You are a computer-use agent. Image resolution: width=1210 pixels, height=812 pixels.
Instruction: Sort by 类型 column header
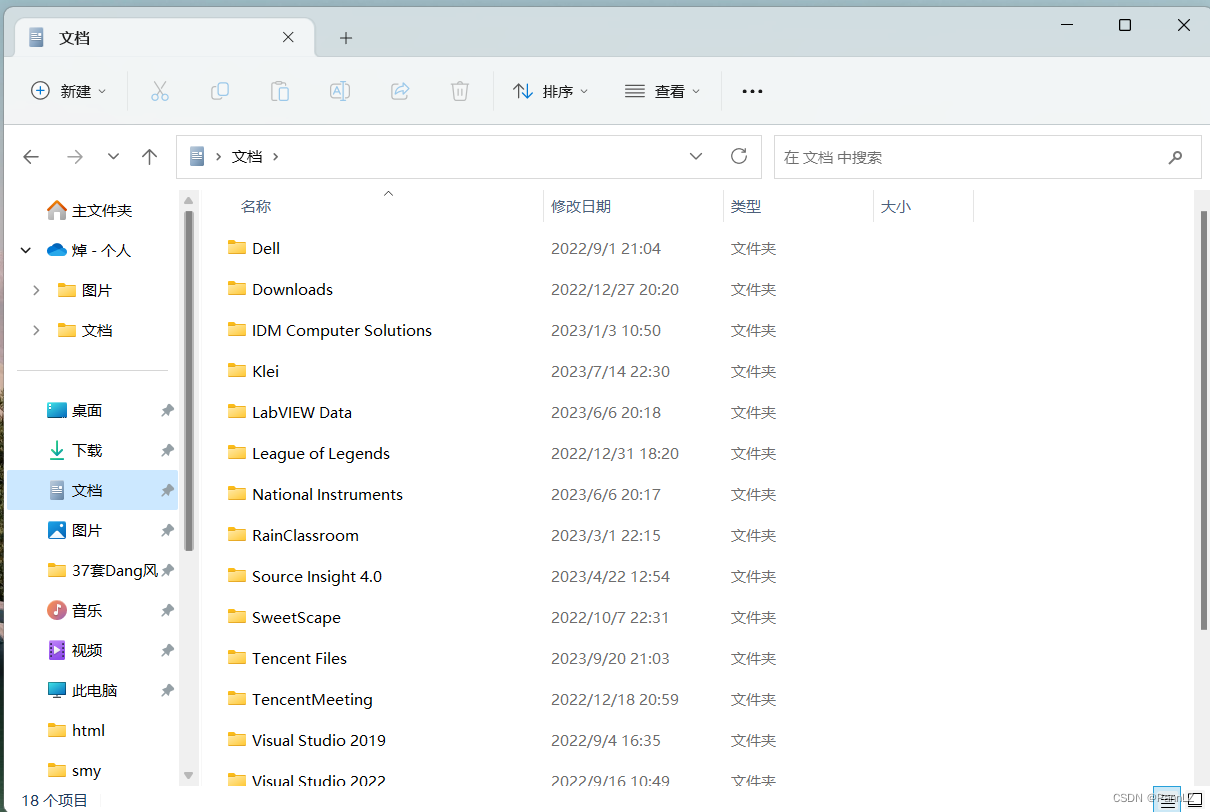798,206
